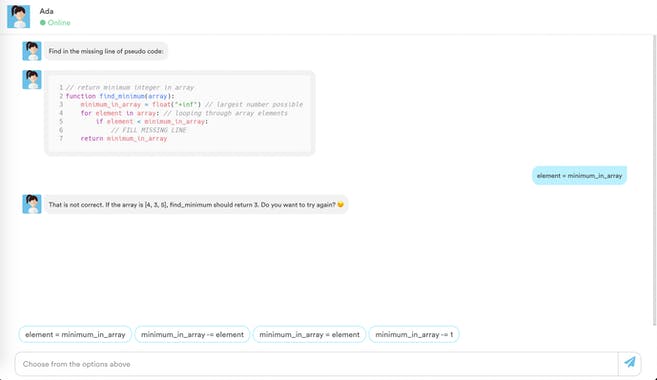This screenshot has width=657, height=380.
Task: Click the chat vertical scrollbar
Action: point(654,180)
